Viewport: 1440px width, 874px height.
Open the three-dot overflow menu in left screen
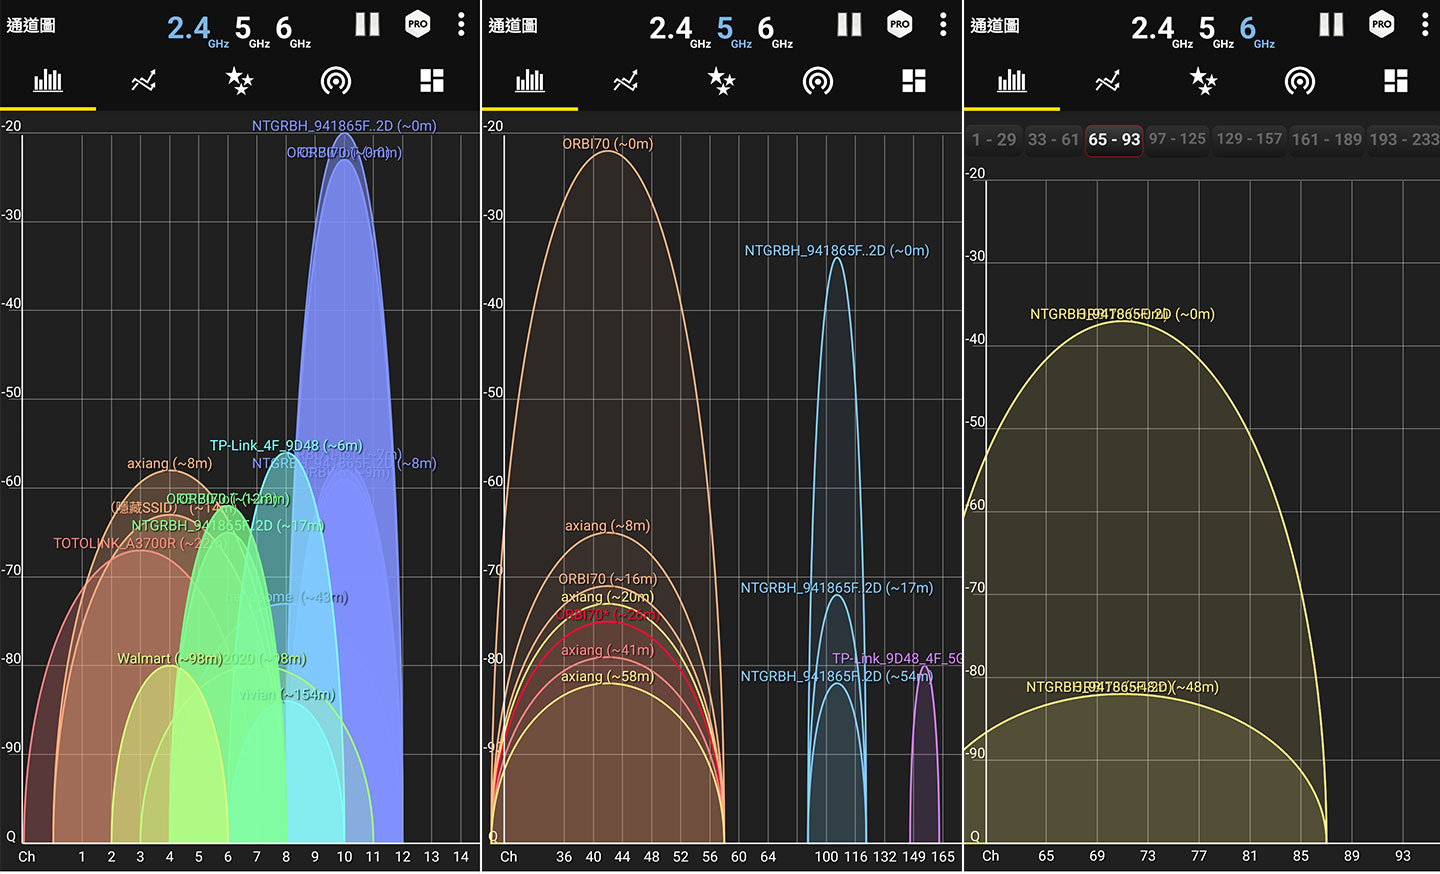point(461,25)
